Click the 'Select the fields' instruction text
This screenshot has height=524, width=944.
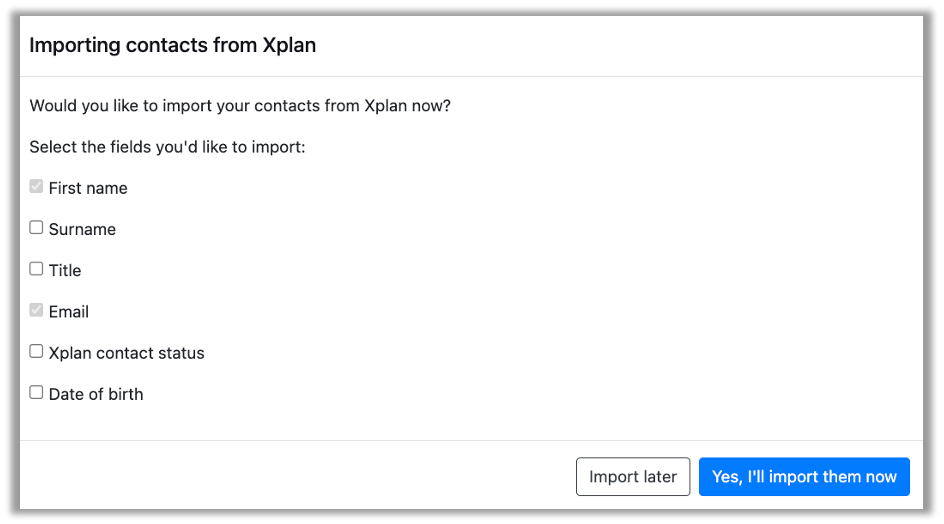click(x=167, y=147)
